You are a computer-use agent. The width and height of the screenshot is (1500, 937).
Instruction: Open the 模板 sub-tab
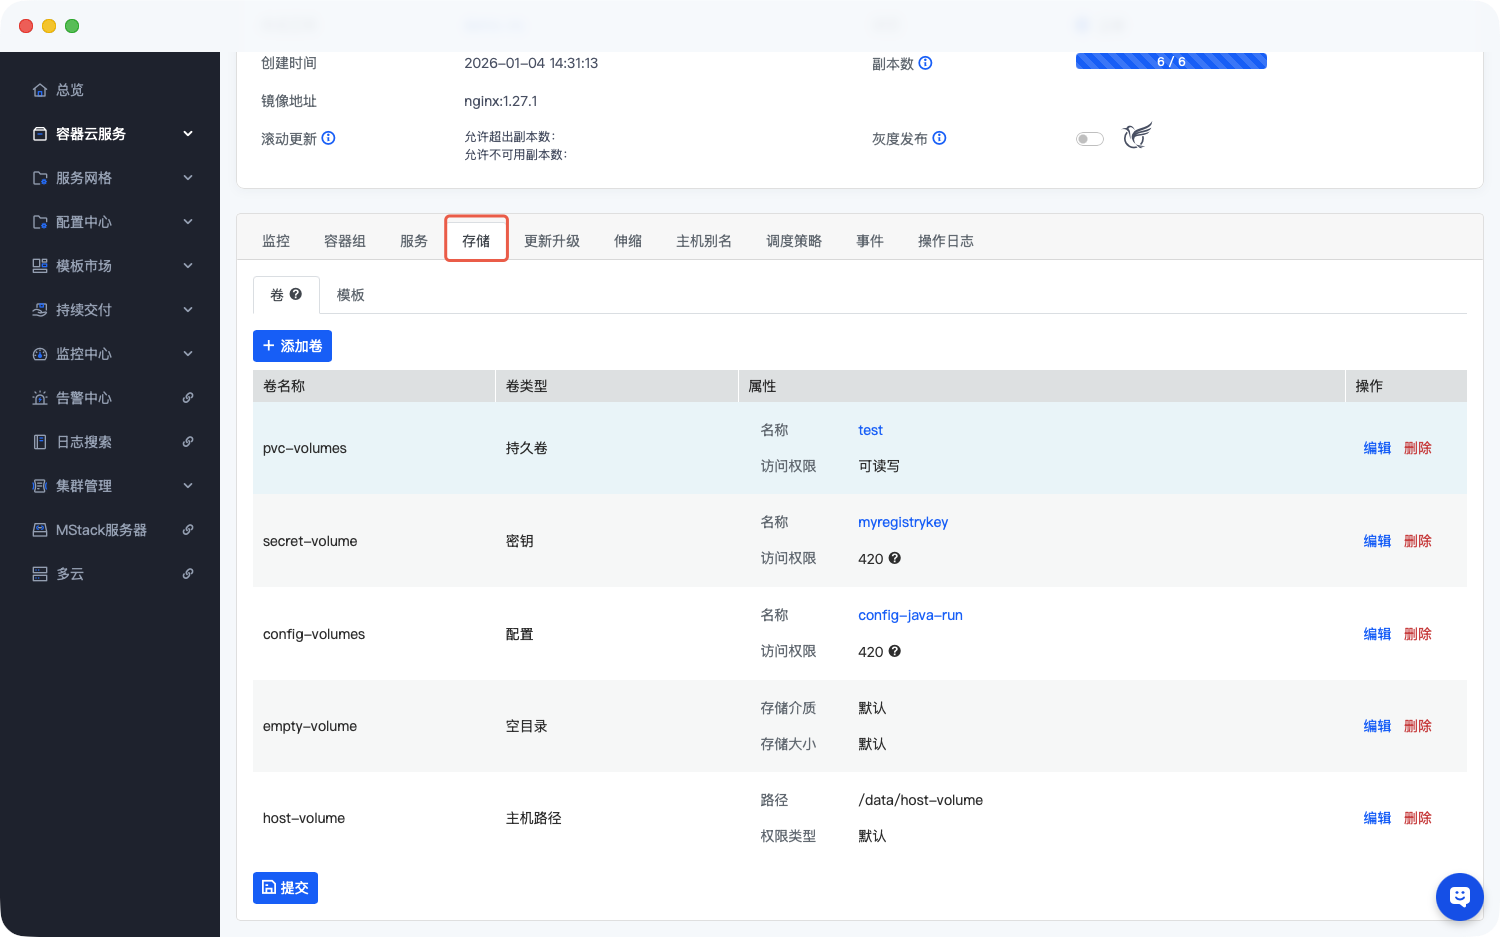350,295
